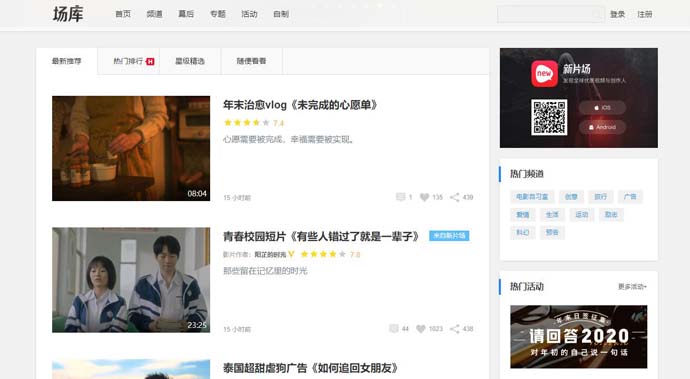Switch to the 热门排行 tab

coord(128,61)
